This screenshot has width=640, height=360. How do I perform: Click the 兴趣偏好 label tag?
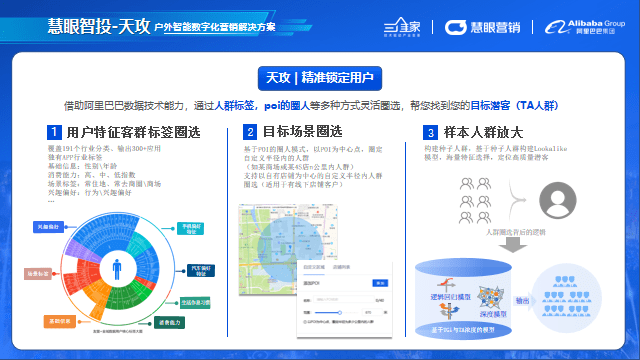tap(48, 227)
